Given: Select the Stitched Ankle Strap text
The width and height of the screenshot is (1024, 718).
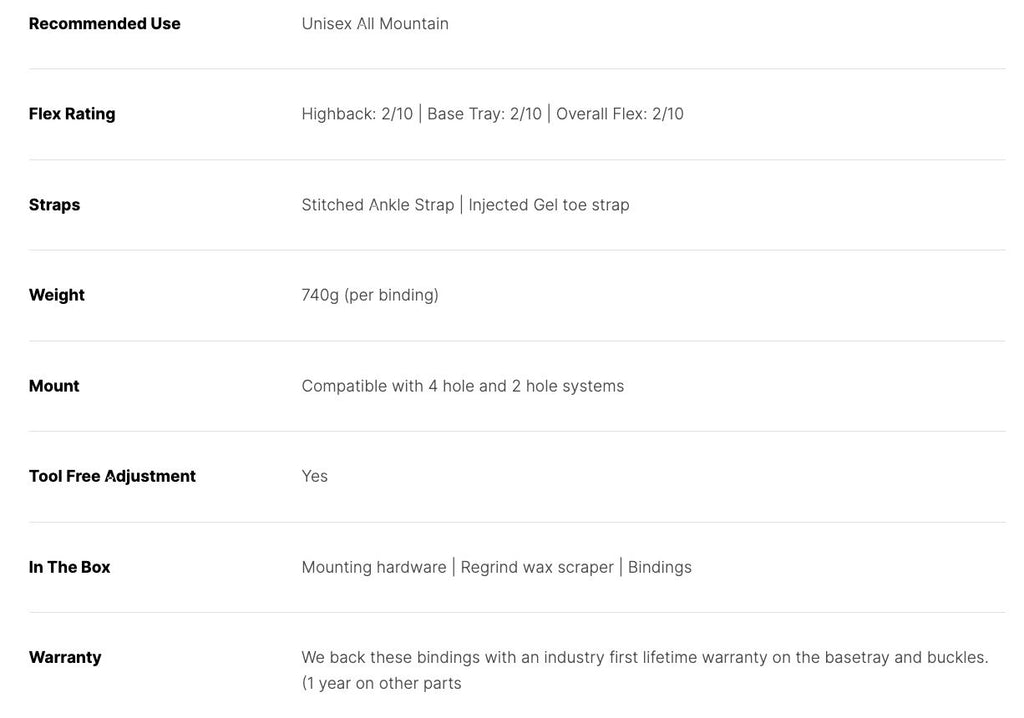Looking at the screenshot, I should click(377, 204).
